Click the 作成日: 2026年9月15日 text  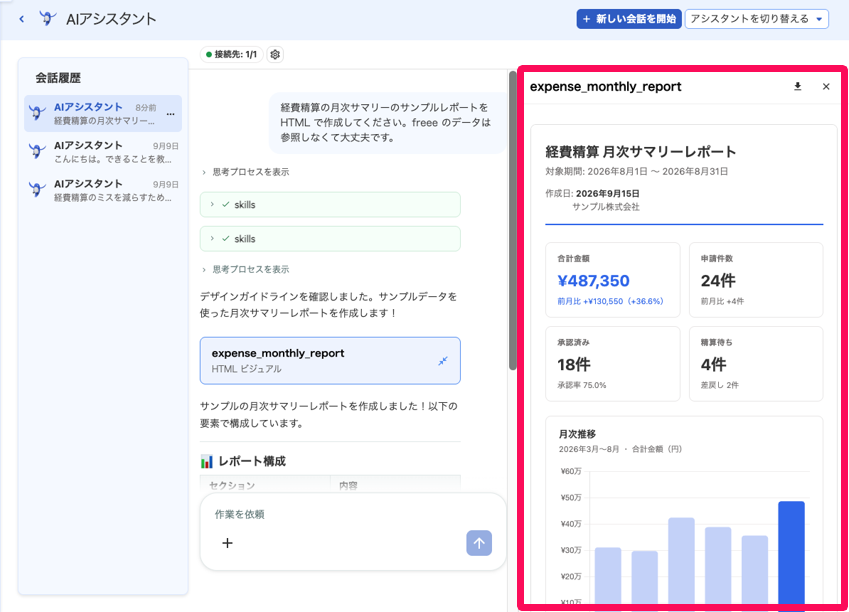click(x=592, y=193)
